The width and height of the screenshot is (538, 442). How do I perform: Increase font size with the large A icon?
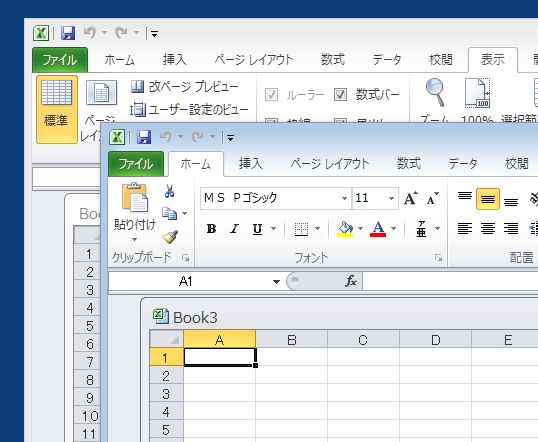click(411, 198)
